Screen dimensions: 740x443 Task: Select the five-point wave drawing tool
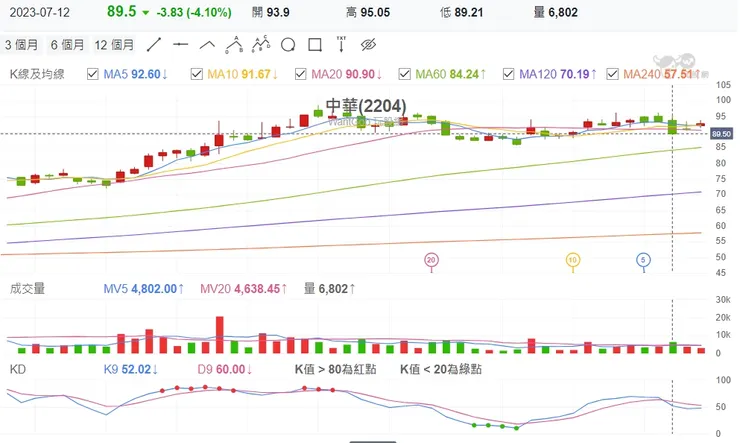(x=261, y=44)
